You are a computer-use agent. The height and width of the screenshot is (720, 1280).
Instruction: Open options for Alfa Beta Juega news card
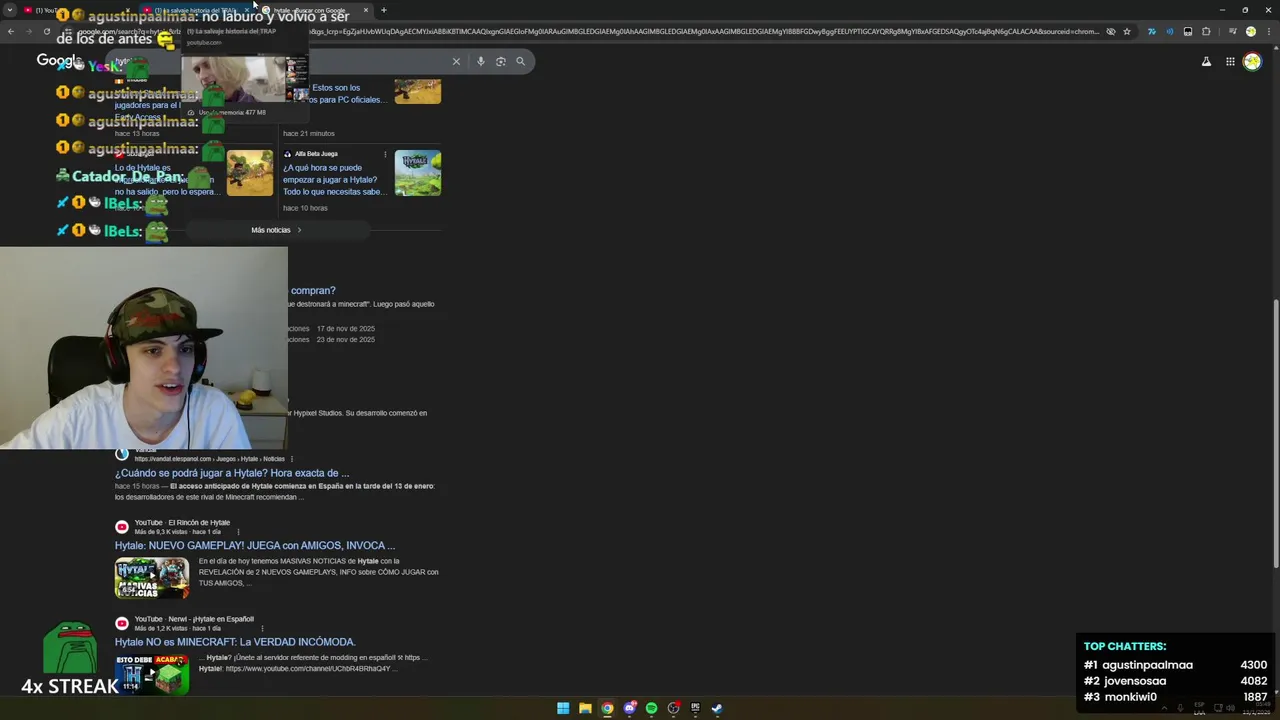(x=385, y=154)
